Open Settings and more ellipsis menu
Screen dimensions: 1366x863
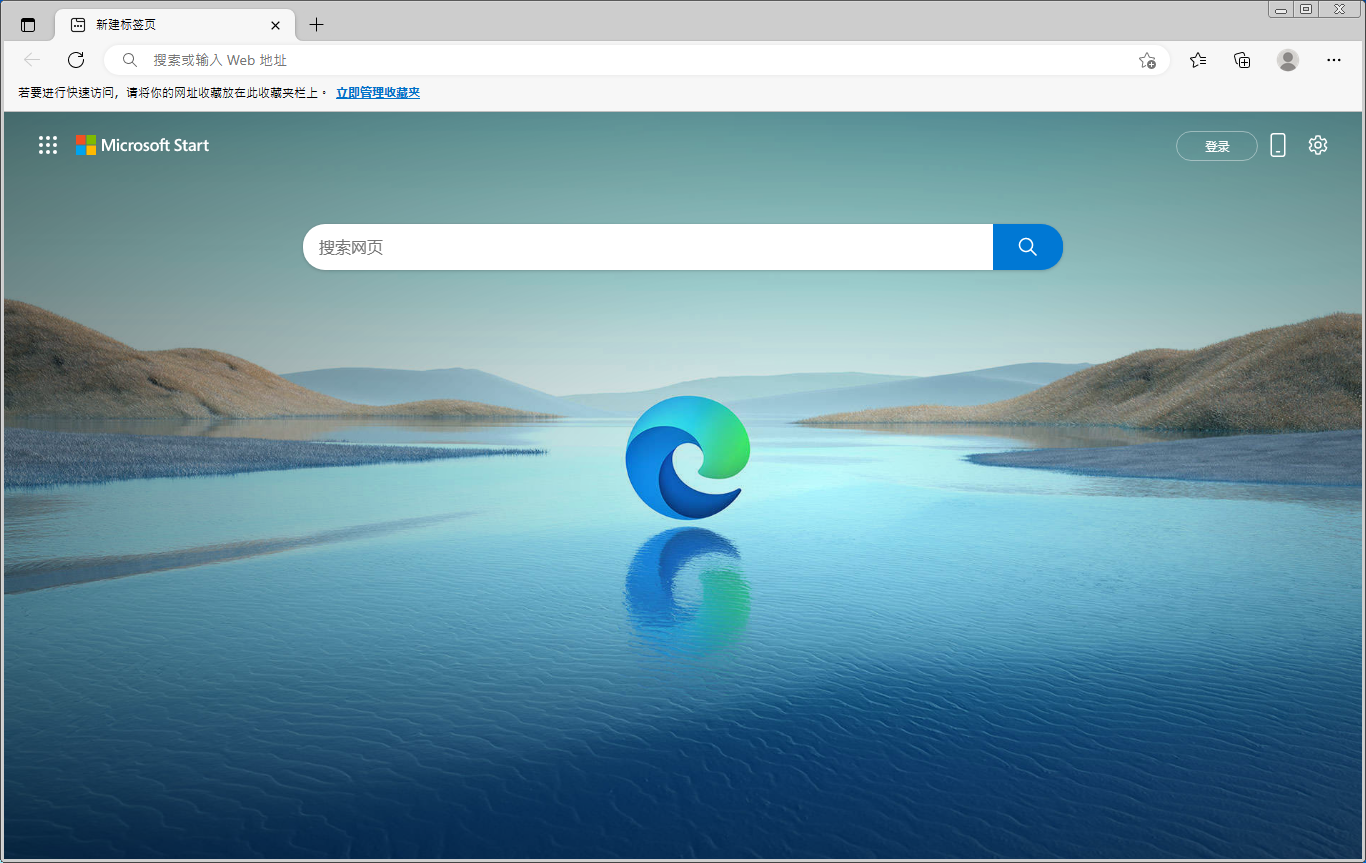pos(1333,60)
